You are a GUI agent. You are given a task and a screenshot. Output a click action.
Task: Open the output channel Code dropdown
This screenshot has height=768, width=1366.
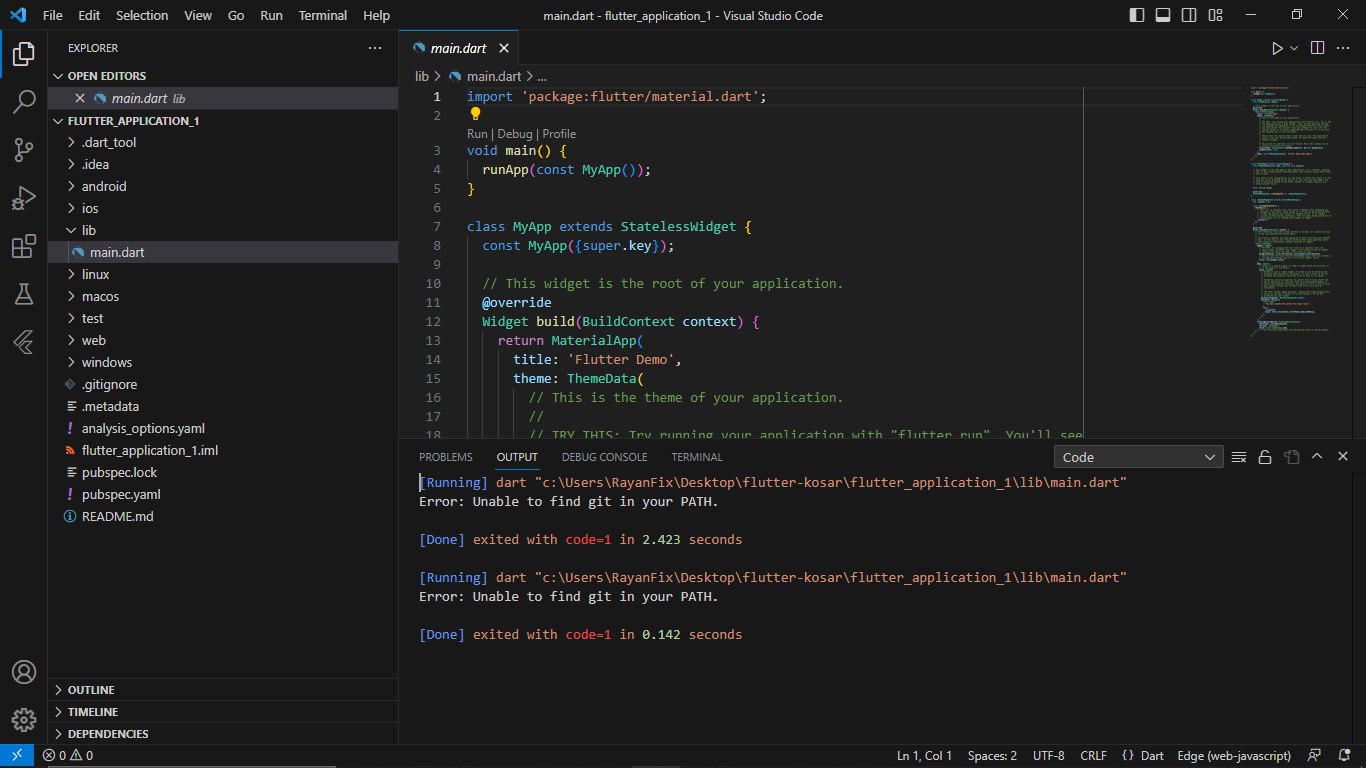coord(1140,457)
